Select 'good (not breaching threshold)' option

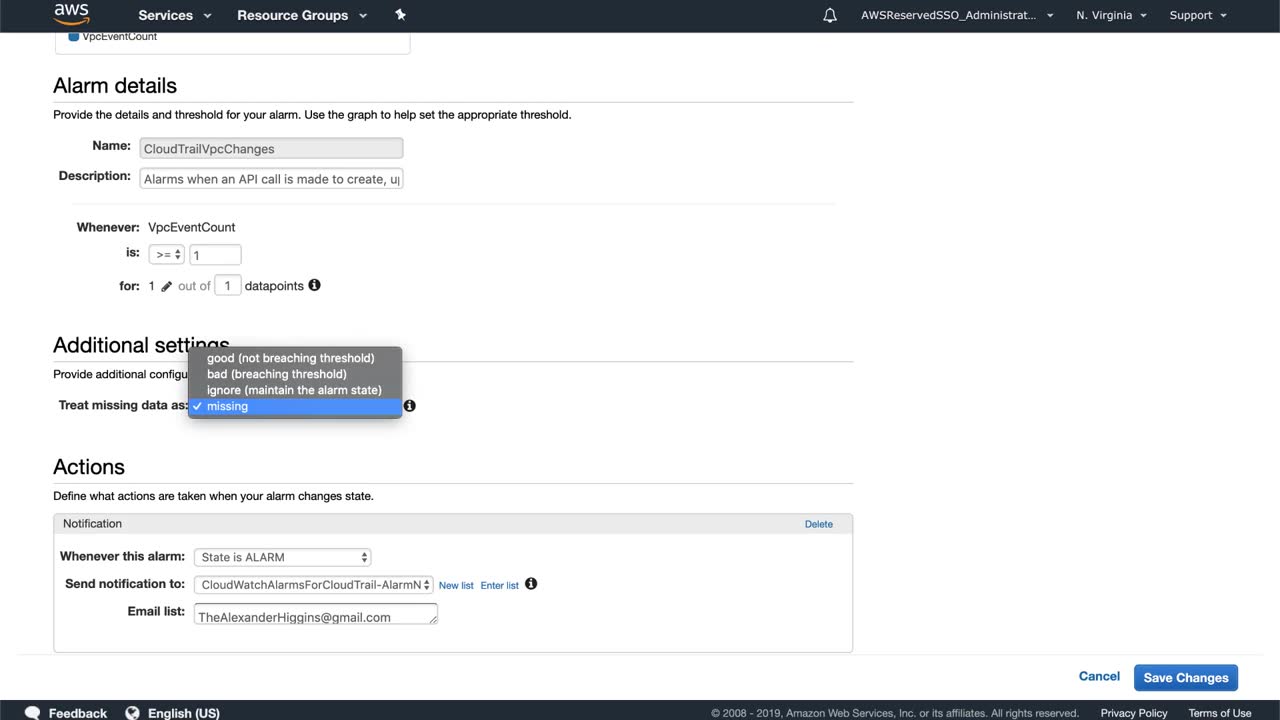pyautogui.click(x=291, y=358)
